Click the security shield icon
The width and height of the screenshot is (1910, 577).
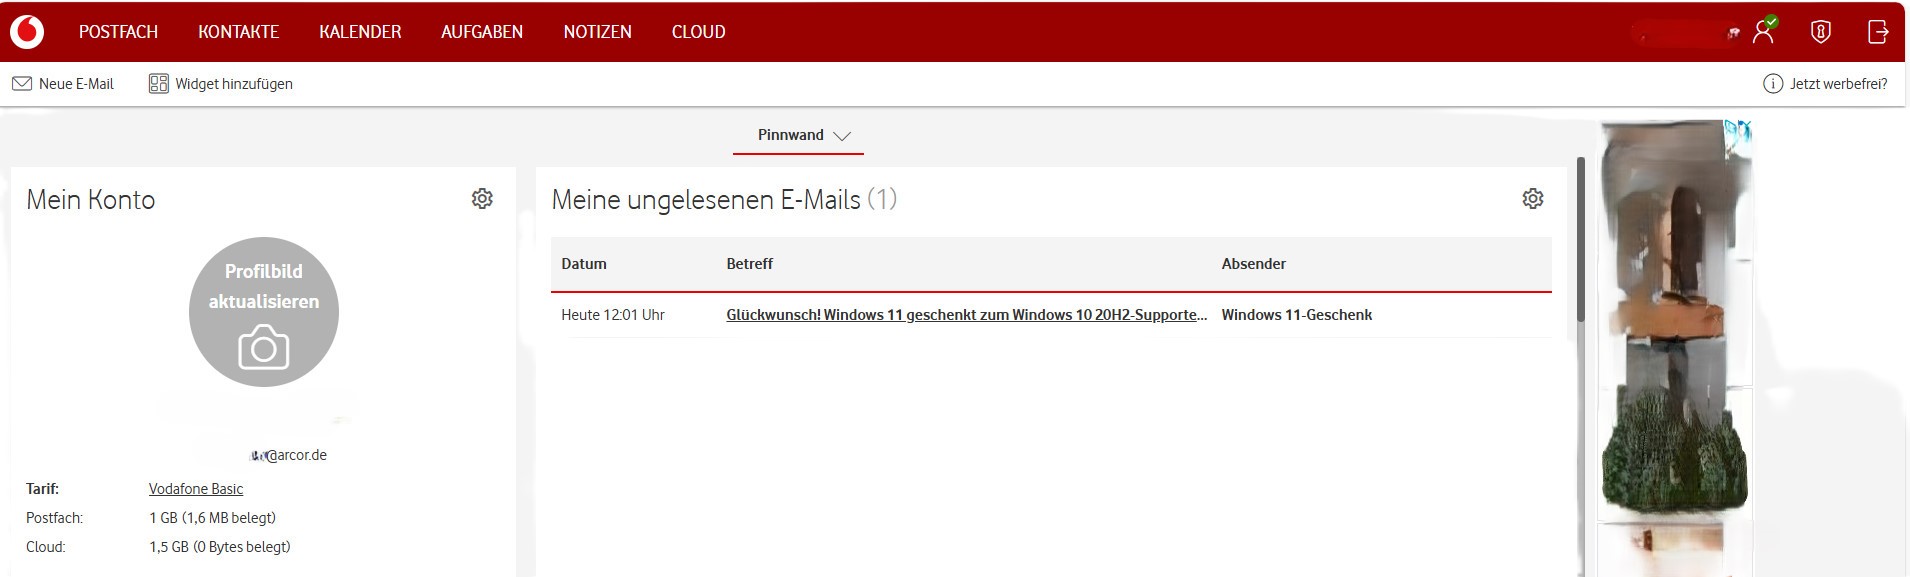tap(1821, 32)
